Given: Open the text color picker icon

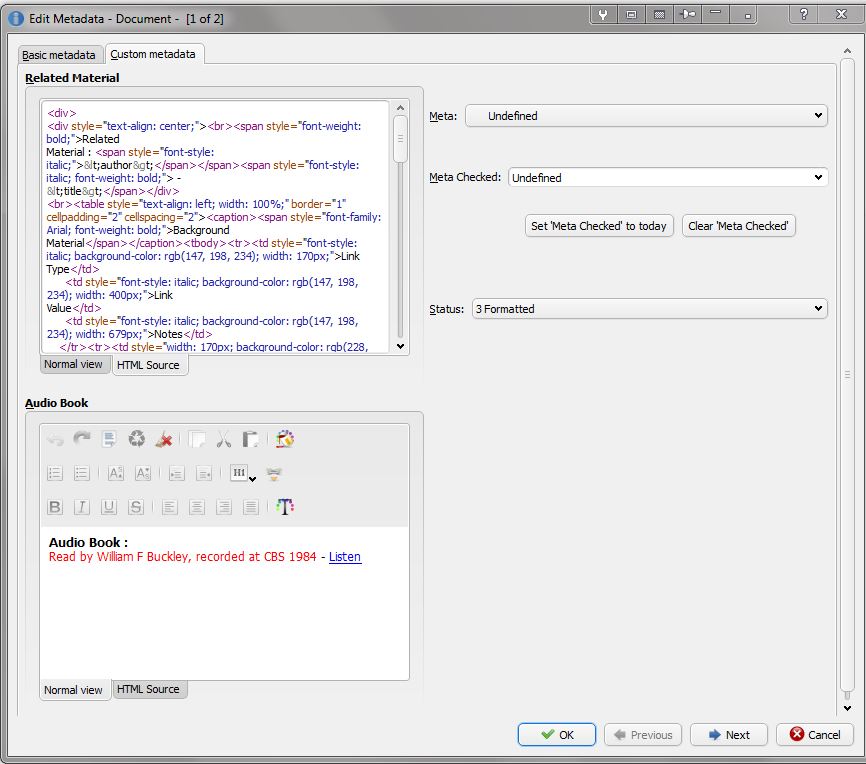Looking at the screenshot, I should [x=286, y=508].
